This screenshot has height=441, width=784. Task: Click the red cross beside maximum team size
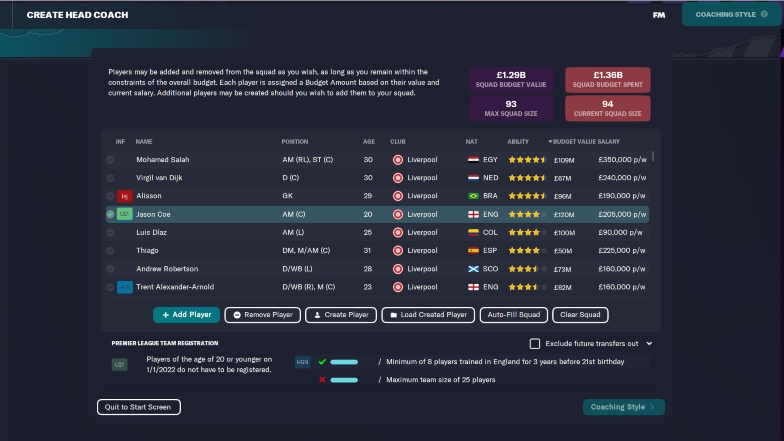[x=322, y=380]
